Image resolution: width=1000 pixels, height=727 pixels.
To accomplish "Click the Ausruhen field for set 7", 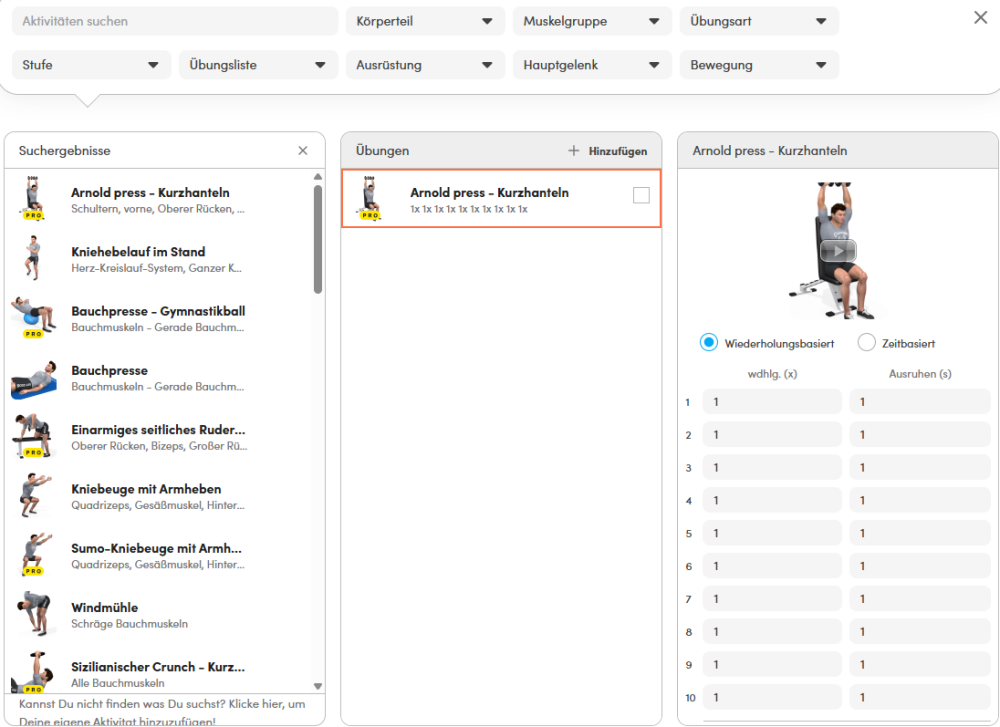I will (919, 599).
